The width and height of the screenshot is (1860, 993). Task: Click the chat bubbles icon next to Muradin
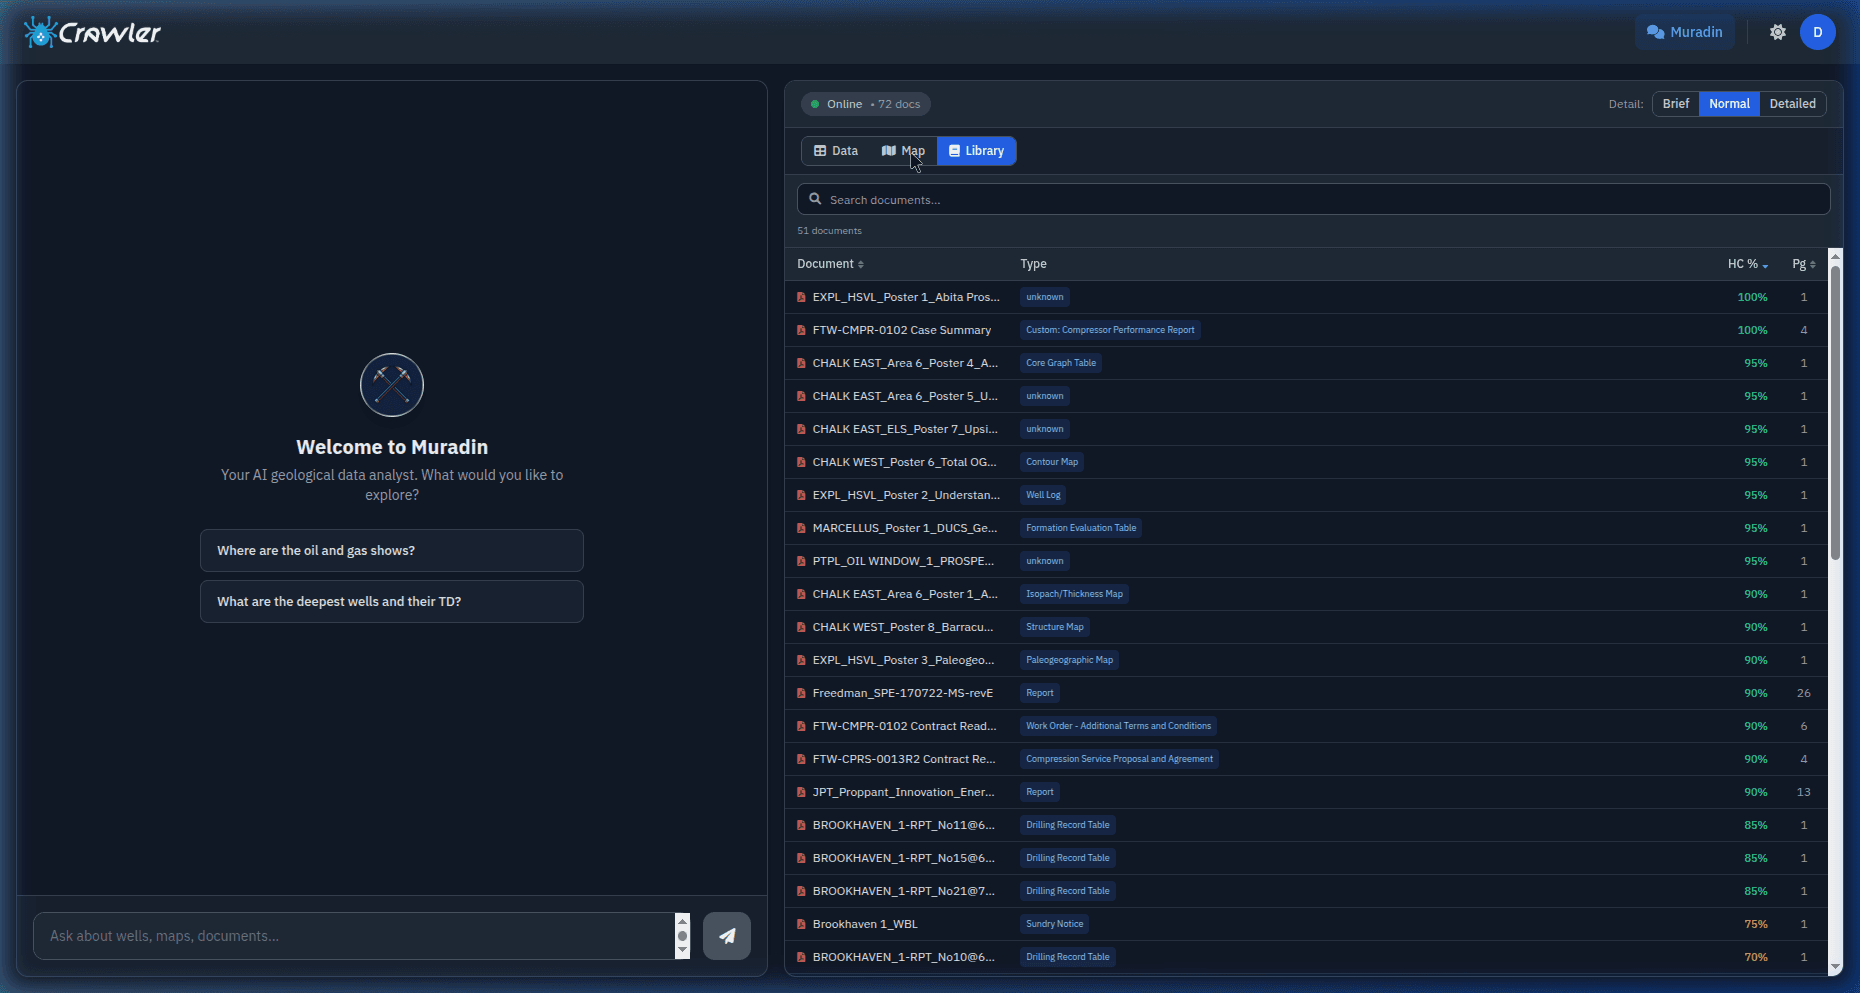click(x=1656, y=32)
